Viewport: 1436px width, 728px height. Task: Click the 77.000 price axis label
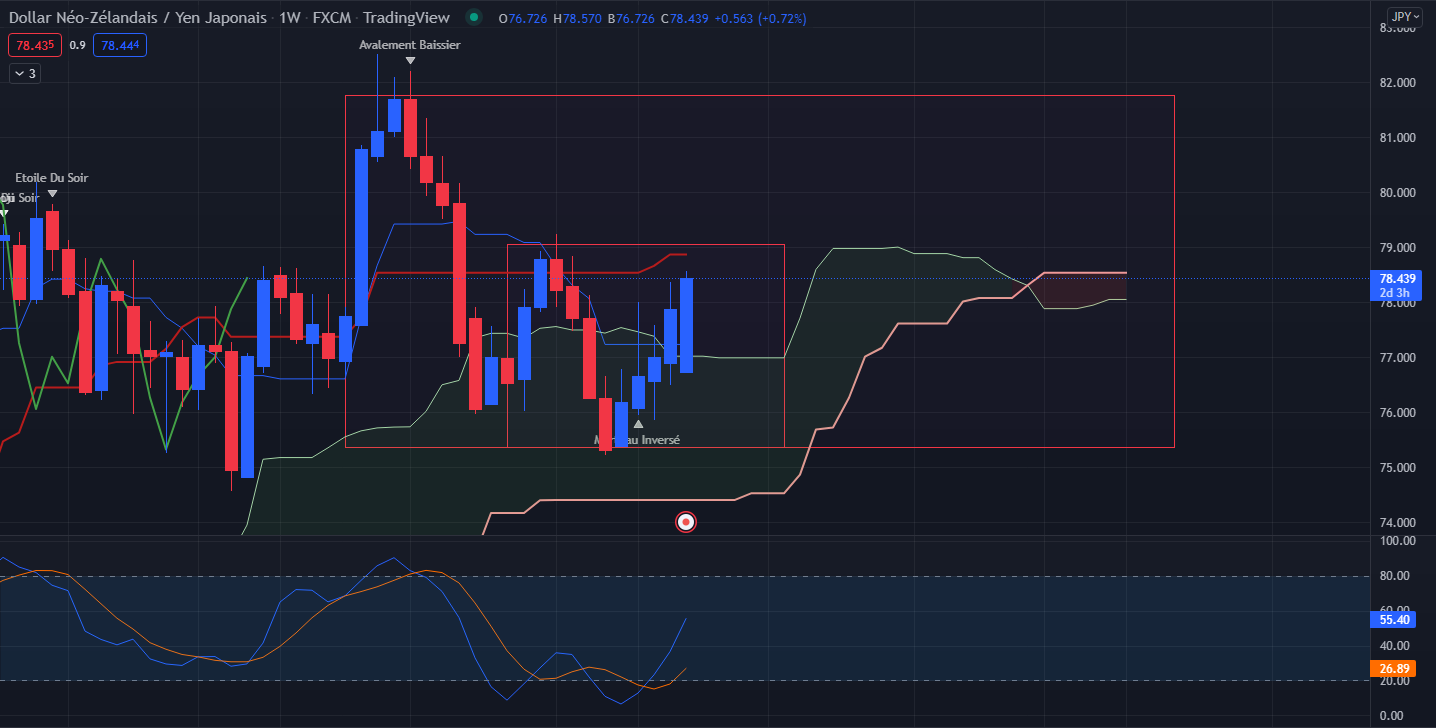(x=1397, y=358)
